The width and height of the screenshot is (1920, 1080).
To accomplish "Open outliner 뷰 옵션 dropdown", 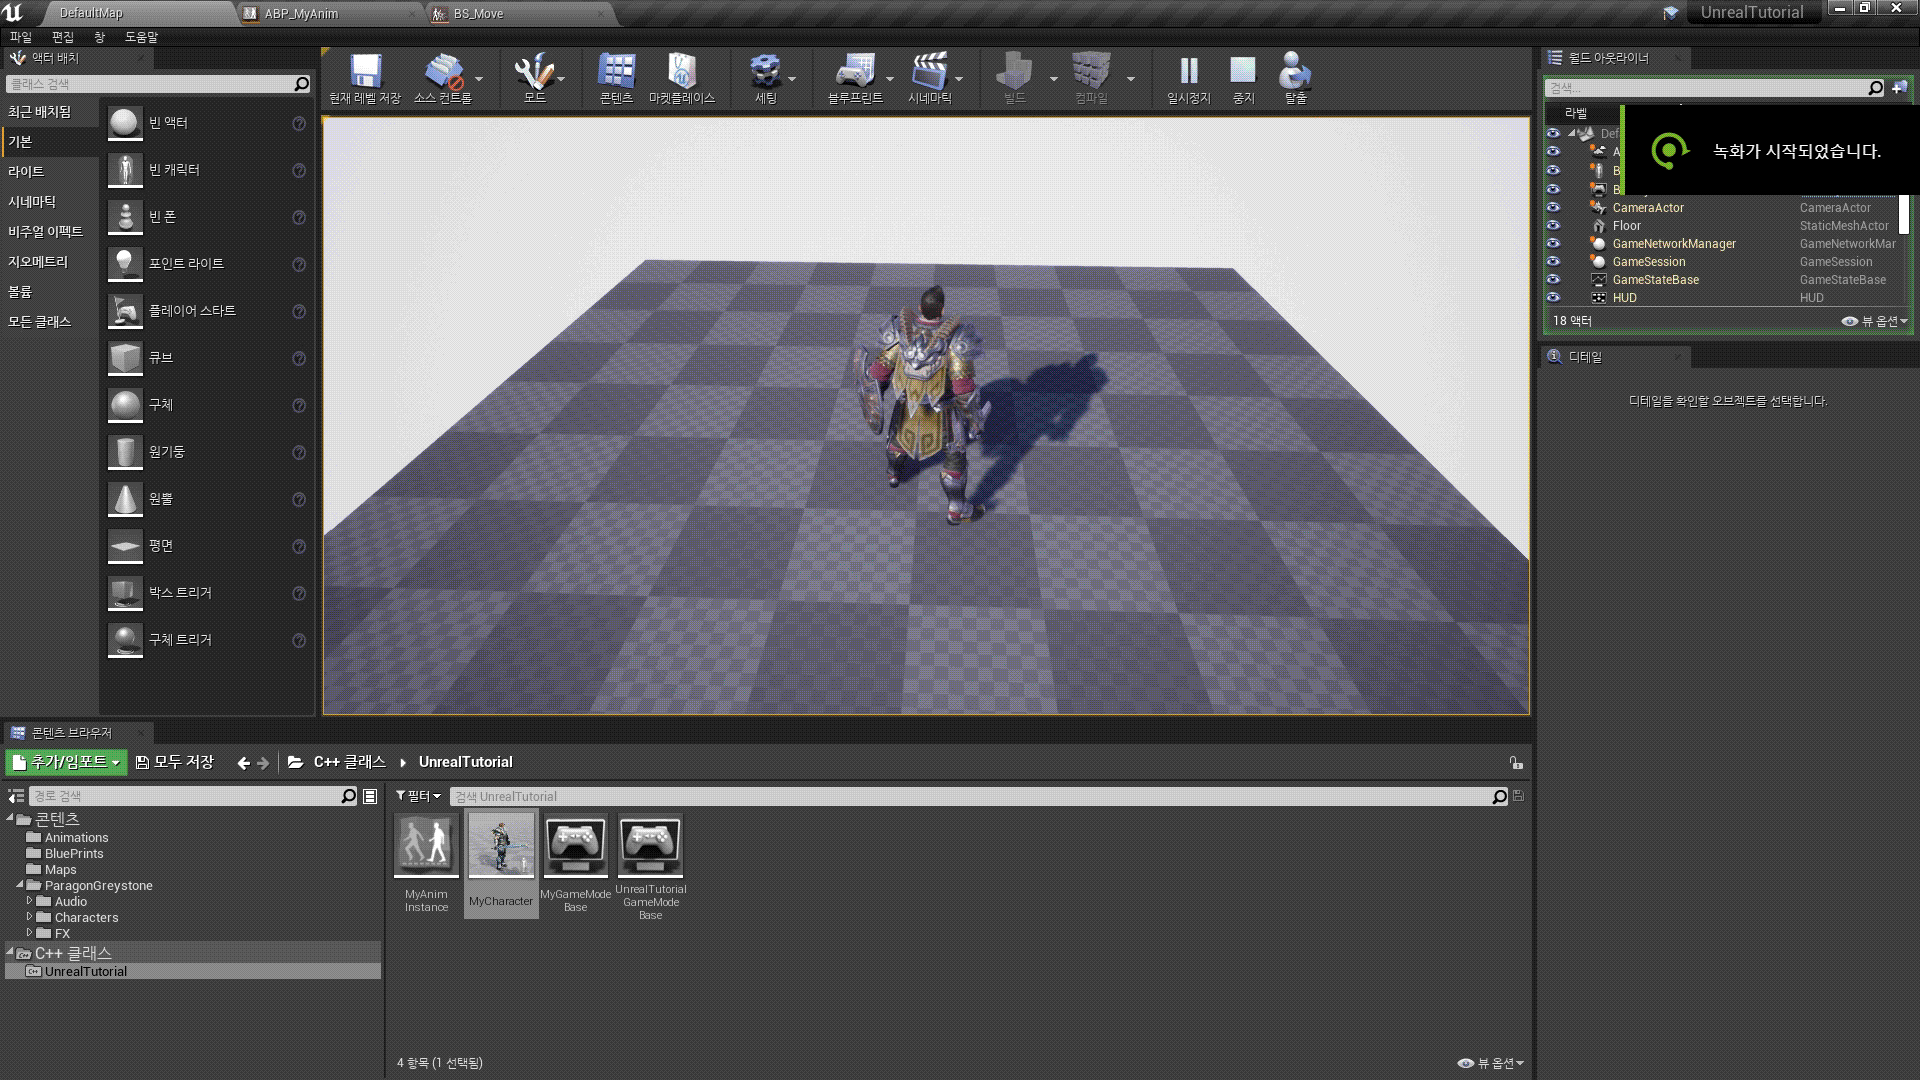I will point(1875,321).
